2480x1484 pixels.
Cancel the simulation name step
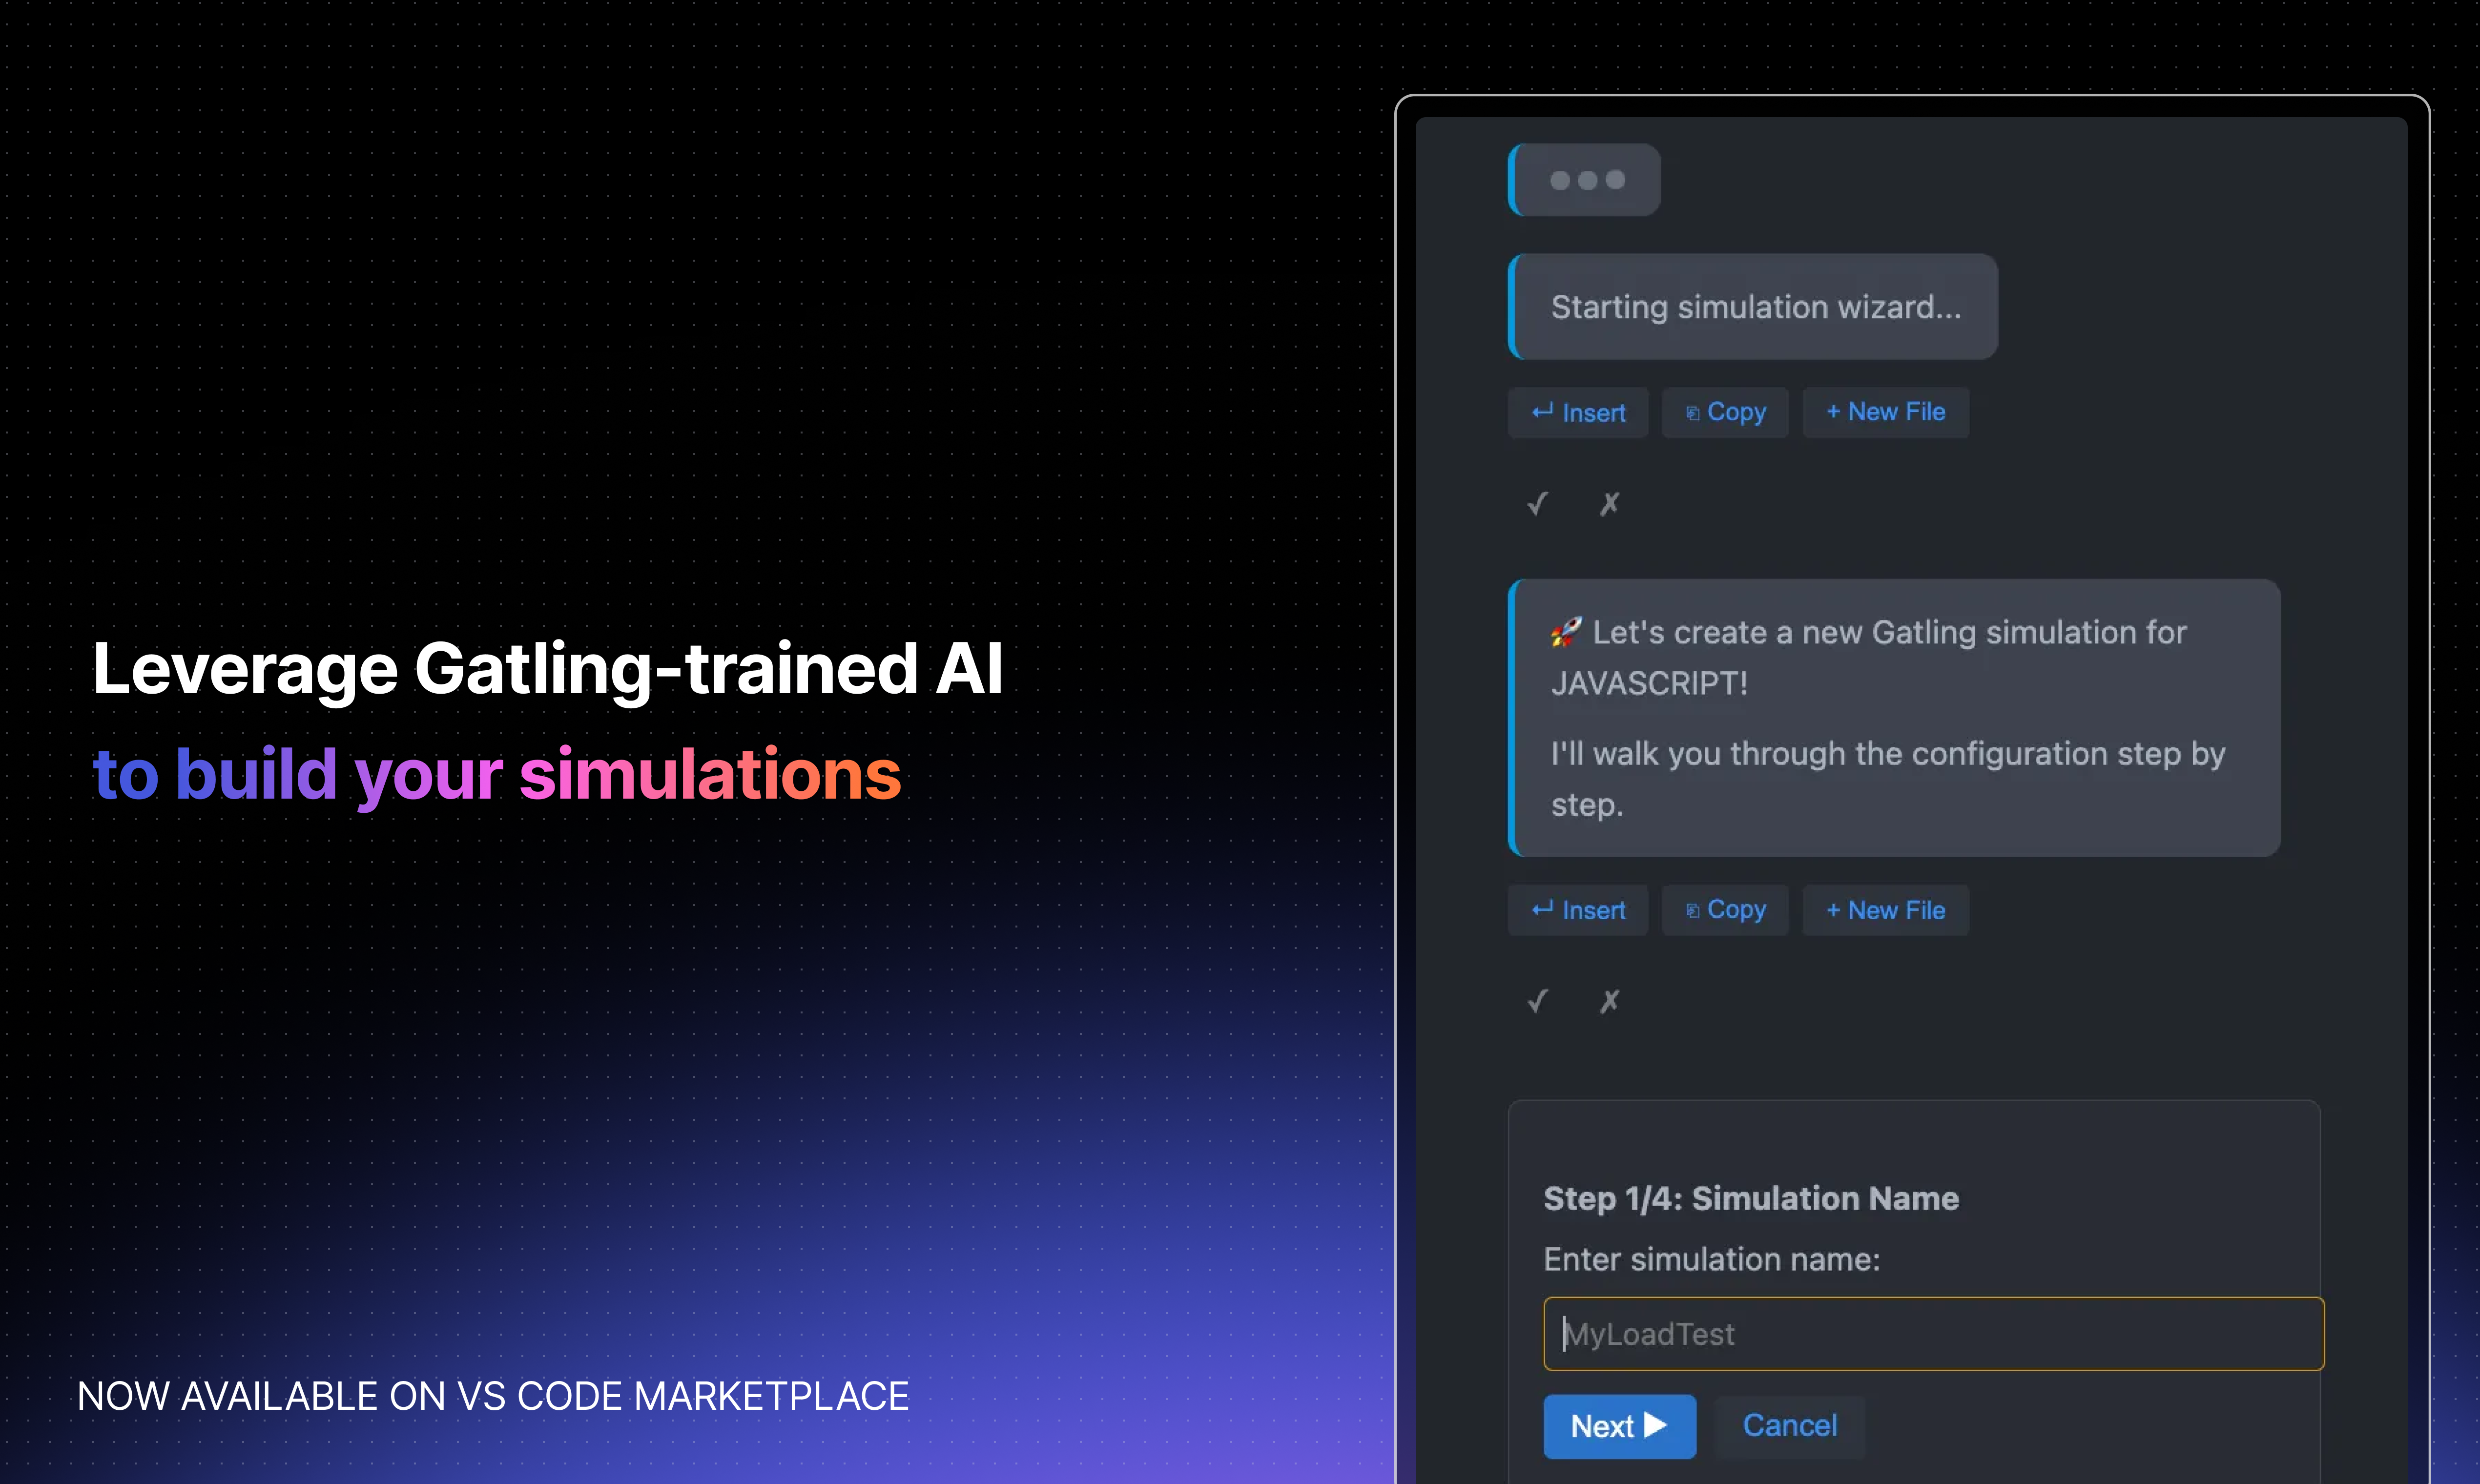pyautogui.click(x=1789, y=1425)
